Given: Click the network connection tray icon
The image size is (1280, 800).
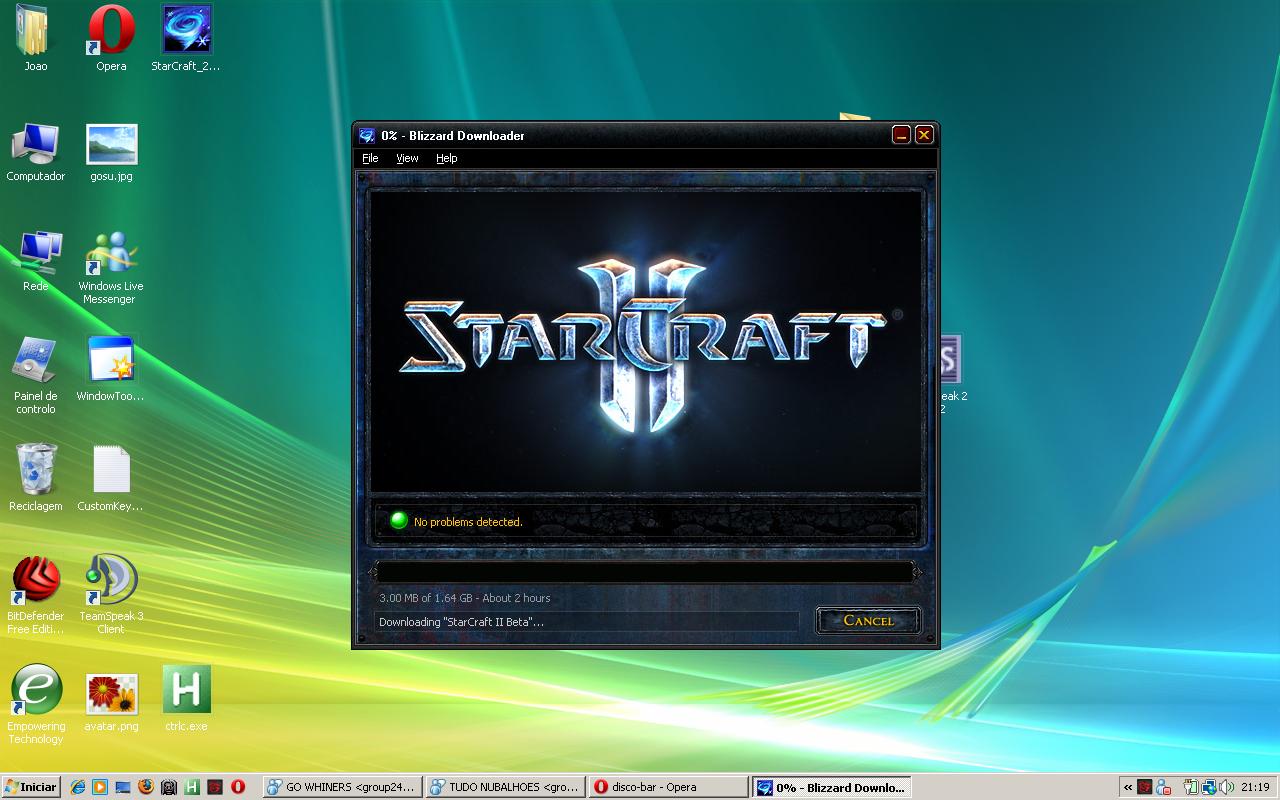Looking at the screenshot, I should (1209, 787).
